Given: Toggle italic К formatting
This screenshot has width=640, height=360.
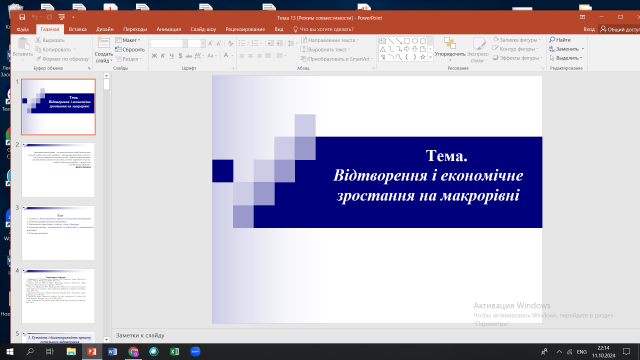Looking at the screenshot, I should coord(162,56).
